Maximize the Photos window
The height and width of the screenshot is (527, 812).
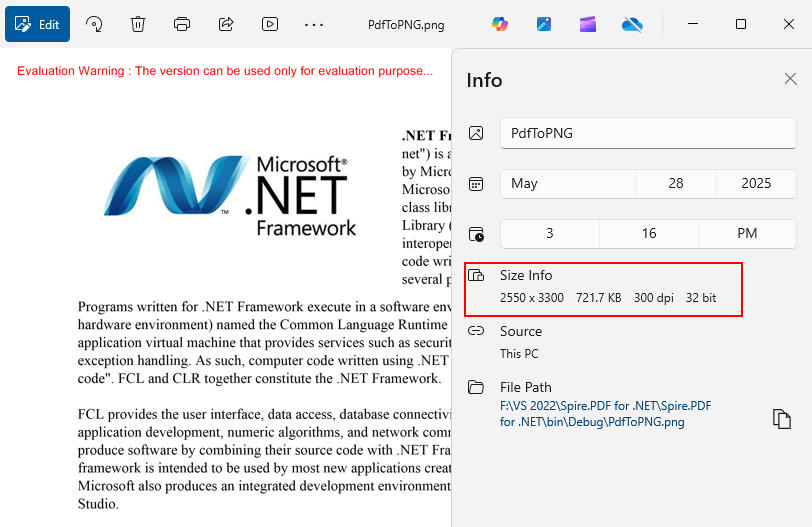pos(741,24)
